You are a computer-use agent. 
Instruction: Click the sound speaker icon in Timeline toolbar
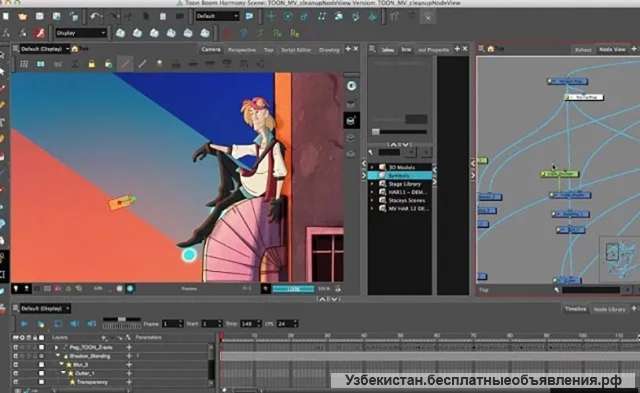click(x=74, y=324)
